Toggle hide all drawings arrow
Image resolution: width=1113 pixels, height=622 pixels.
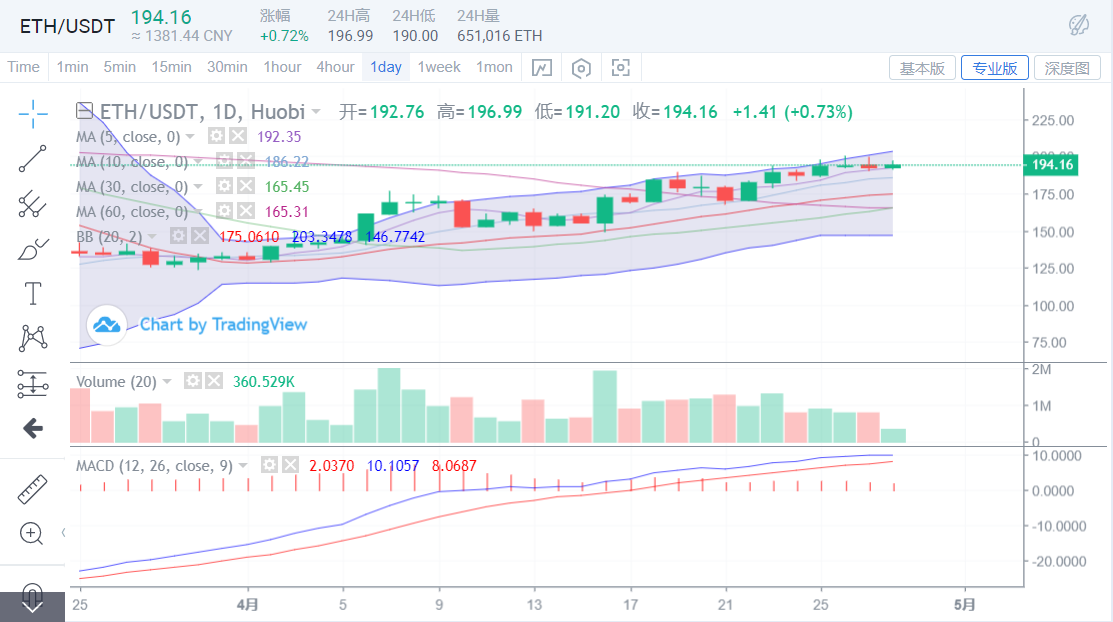click(33, 428)
